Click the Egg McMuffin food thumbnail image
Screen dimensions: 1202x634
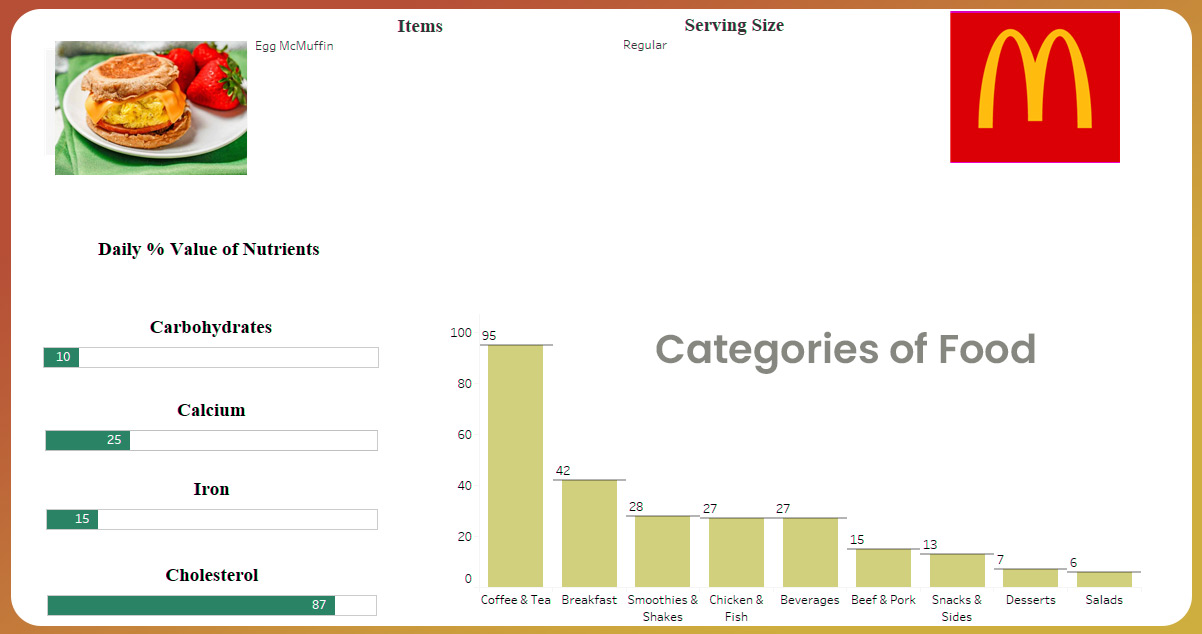tap(149, 107)
